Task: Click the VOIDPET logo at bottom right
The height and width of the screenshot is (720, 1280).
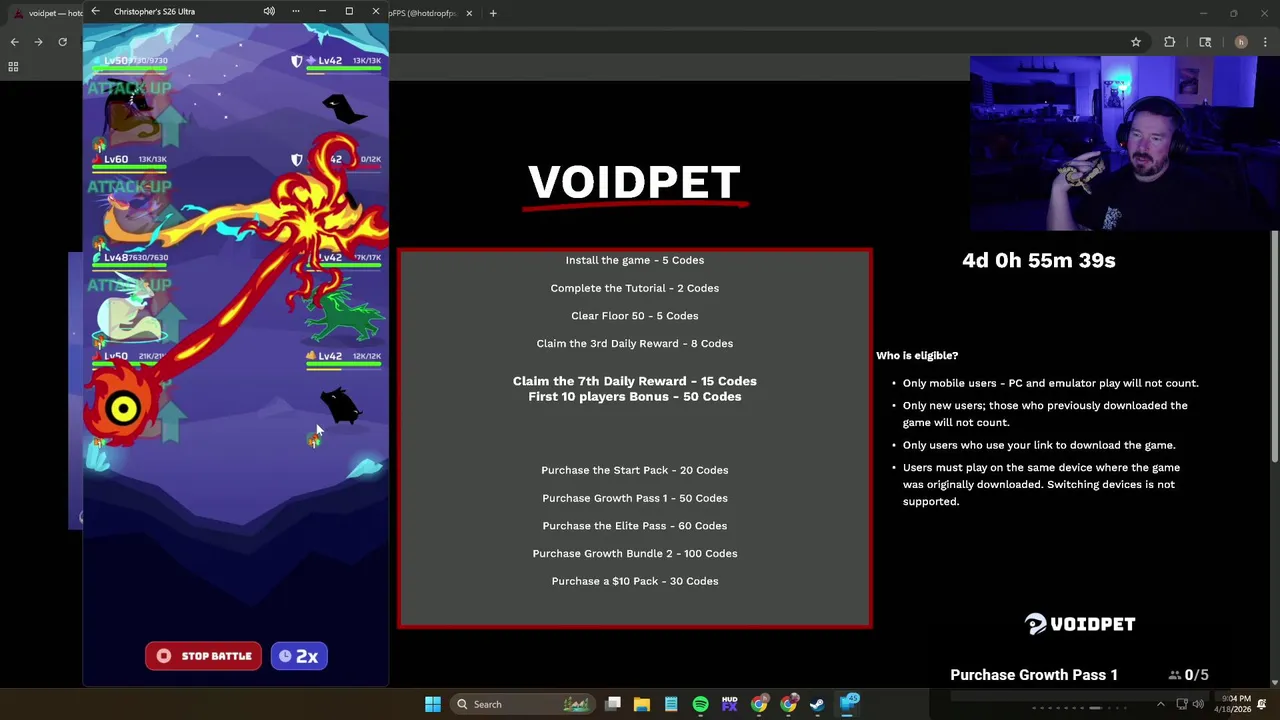Action: coord(1080,624)
